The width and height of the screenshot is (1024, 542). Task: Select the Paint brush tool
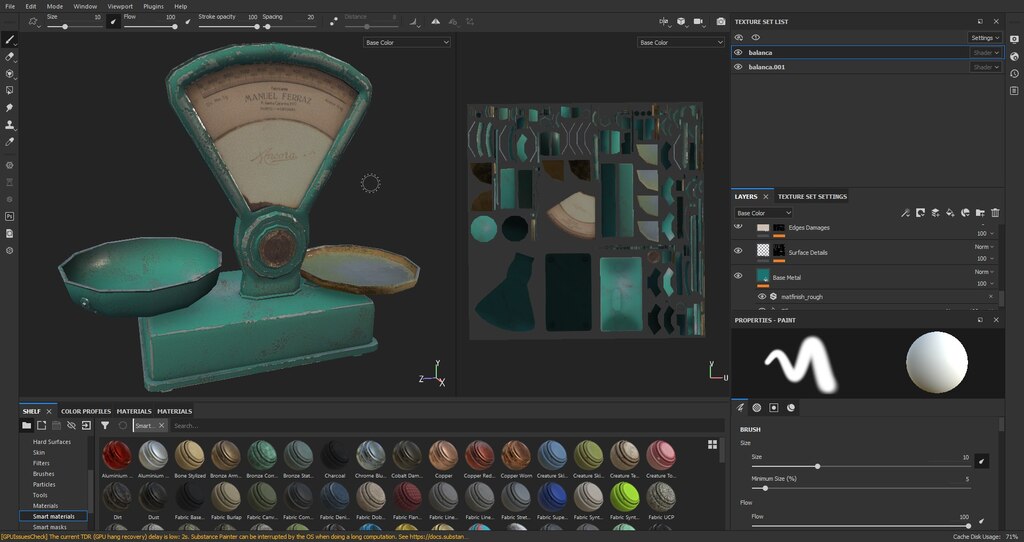tap(9, 39)
